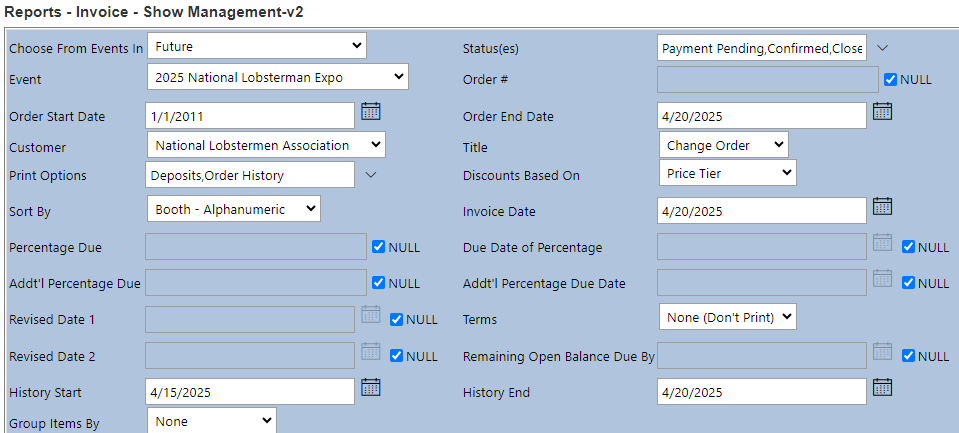This screenshot has width=959, height=433.
Task: Open the Title dropdown set to Change Order
Action: click(723, 145)
